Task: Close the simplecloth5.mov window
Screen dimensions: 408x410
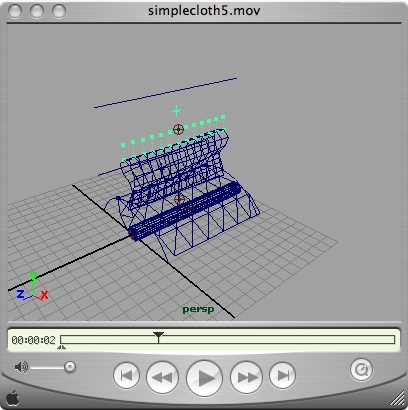Action: (x=15, y=11)
